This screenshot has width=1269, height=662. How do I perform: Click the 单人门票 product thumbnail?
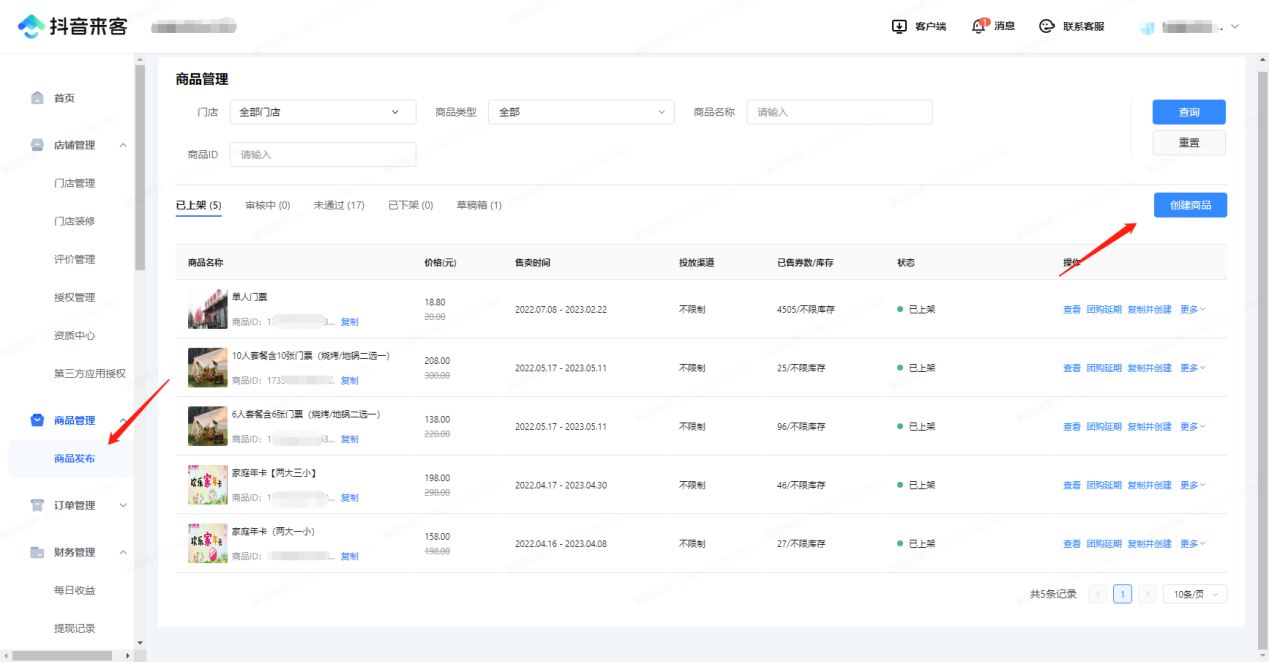click(x=208, y=309)
